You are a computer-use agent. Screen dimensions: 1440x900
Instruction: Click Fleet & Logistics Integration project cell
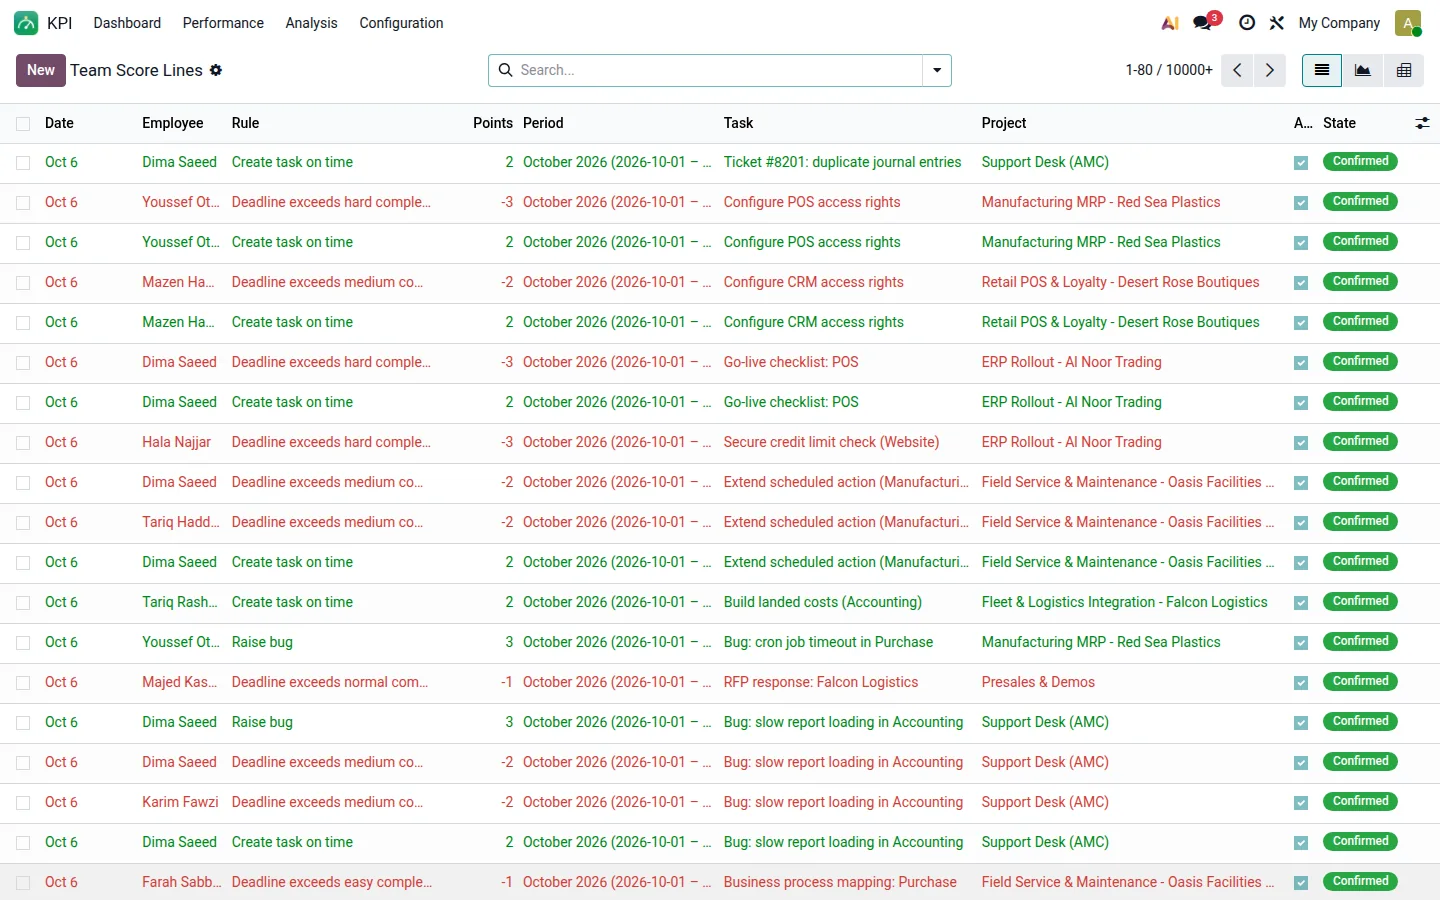coord(1124,602)
